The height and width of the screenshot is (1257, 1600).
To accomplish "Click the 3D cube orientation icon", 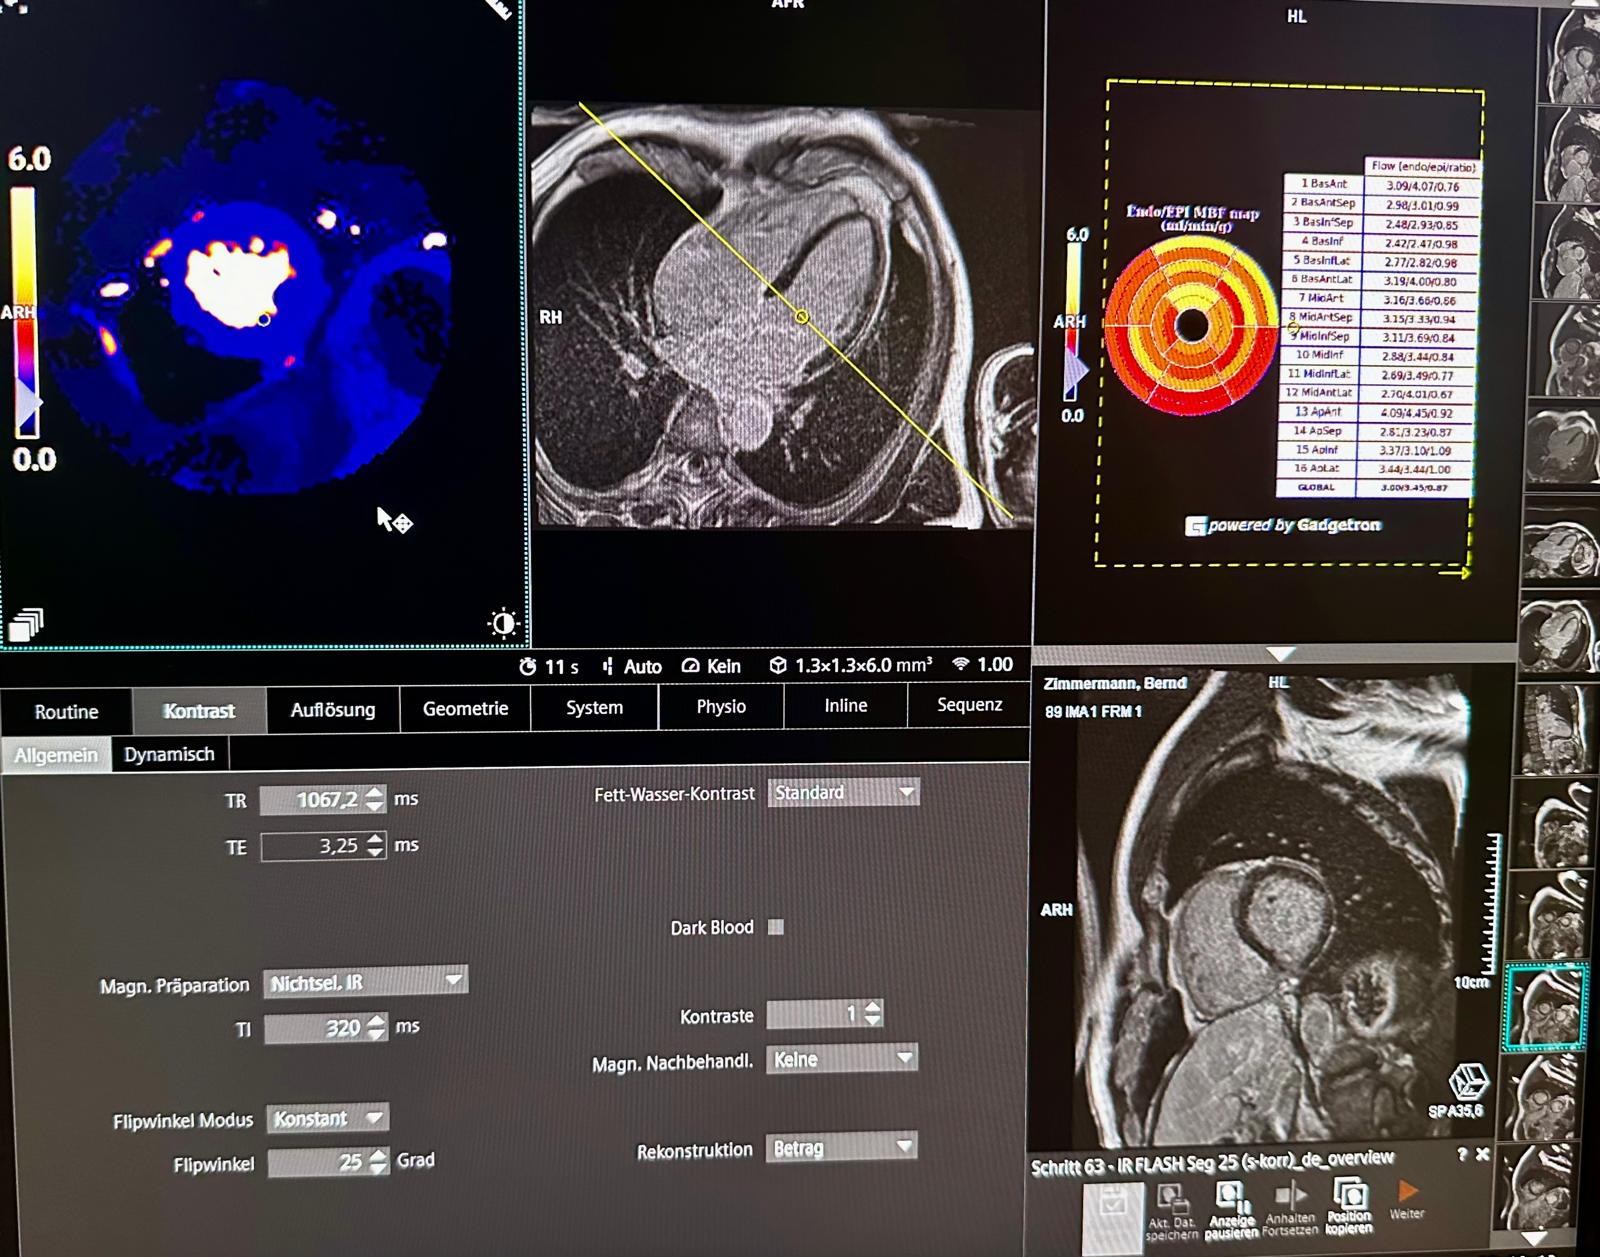I will click(1467, 1082).
